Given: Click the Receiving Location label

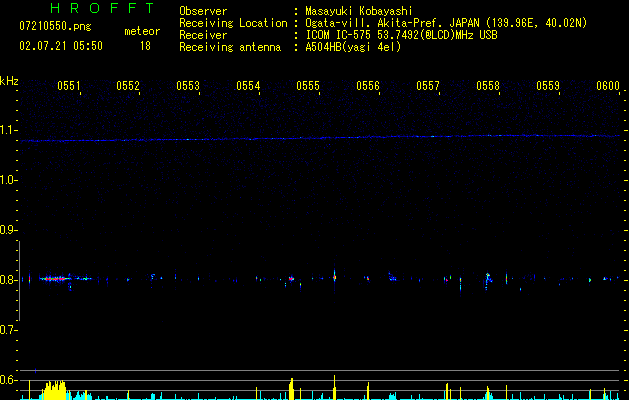Looking at the screenshot, I should coord(233,23).
